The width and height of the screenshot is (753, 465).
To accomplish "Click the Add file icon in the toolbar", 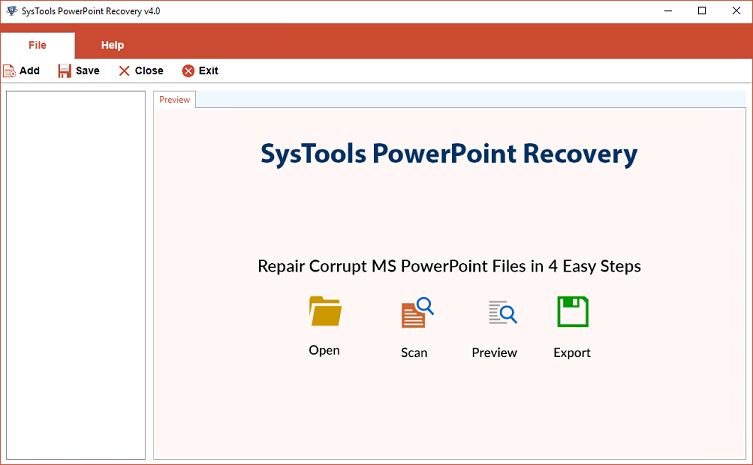I will pyautogui.click(x=9, y=71).
